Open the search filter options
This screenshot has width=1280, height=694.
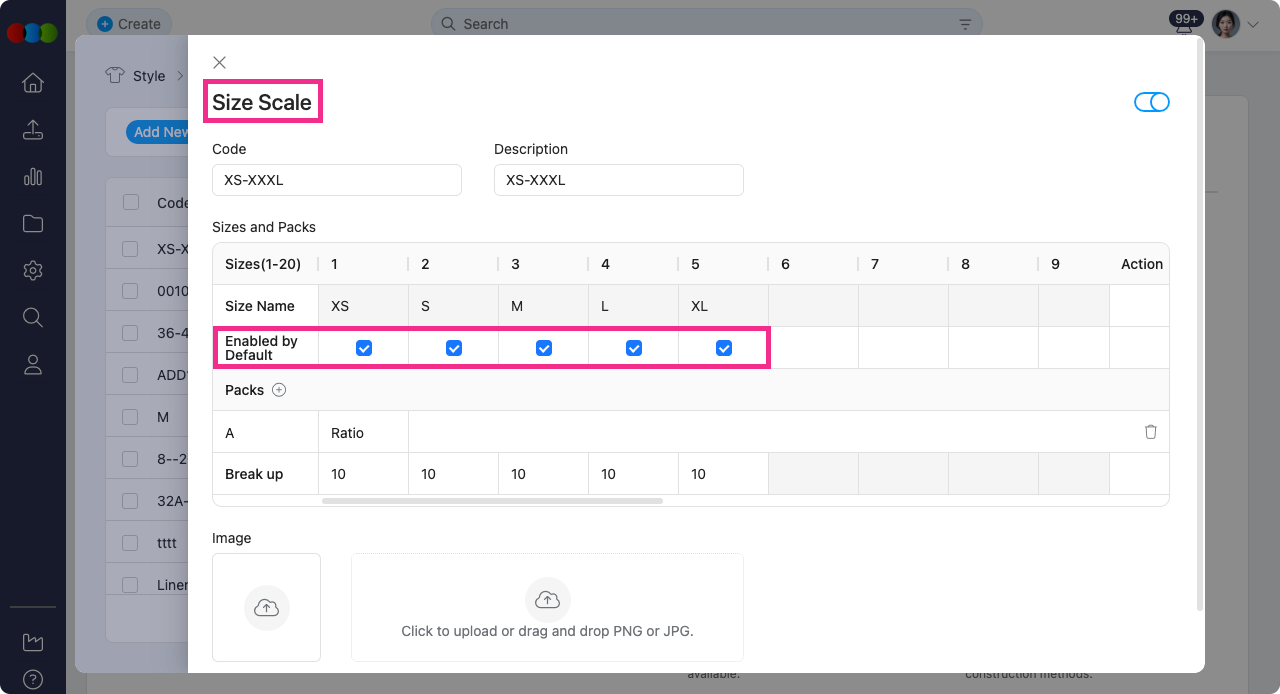tap(964, 23)
